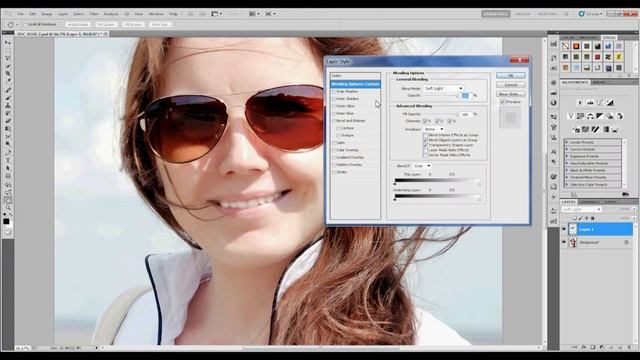
Task: Open the Knockout dropdown
Action: 434,129
